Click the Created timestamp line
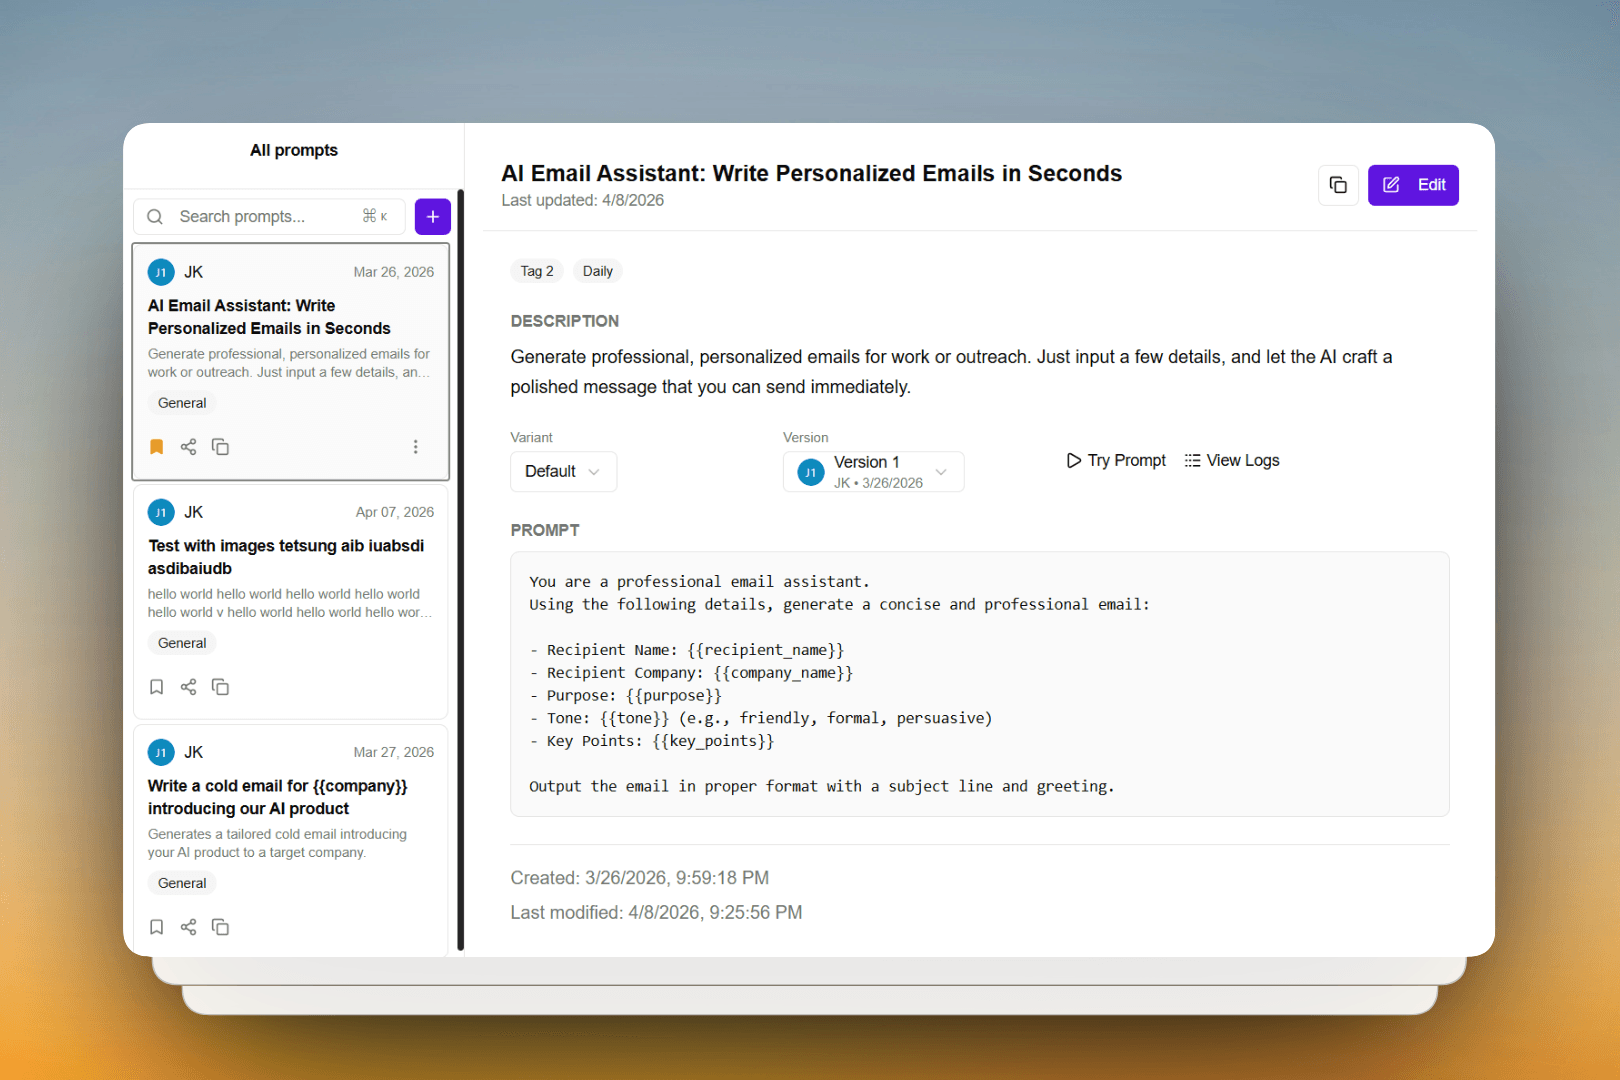Viewport: 1620px width, 1080px height. (640, 878)
